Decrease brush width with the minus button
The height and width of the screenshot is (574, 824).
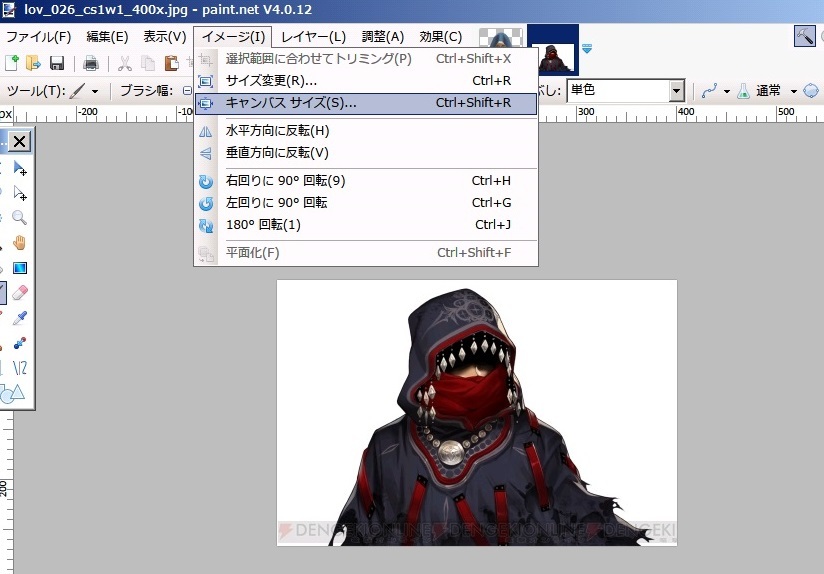pyautogui.click(x=187, y=90)
